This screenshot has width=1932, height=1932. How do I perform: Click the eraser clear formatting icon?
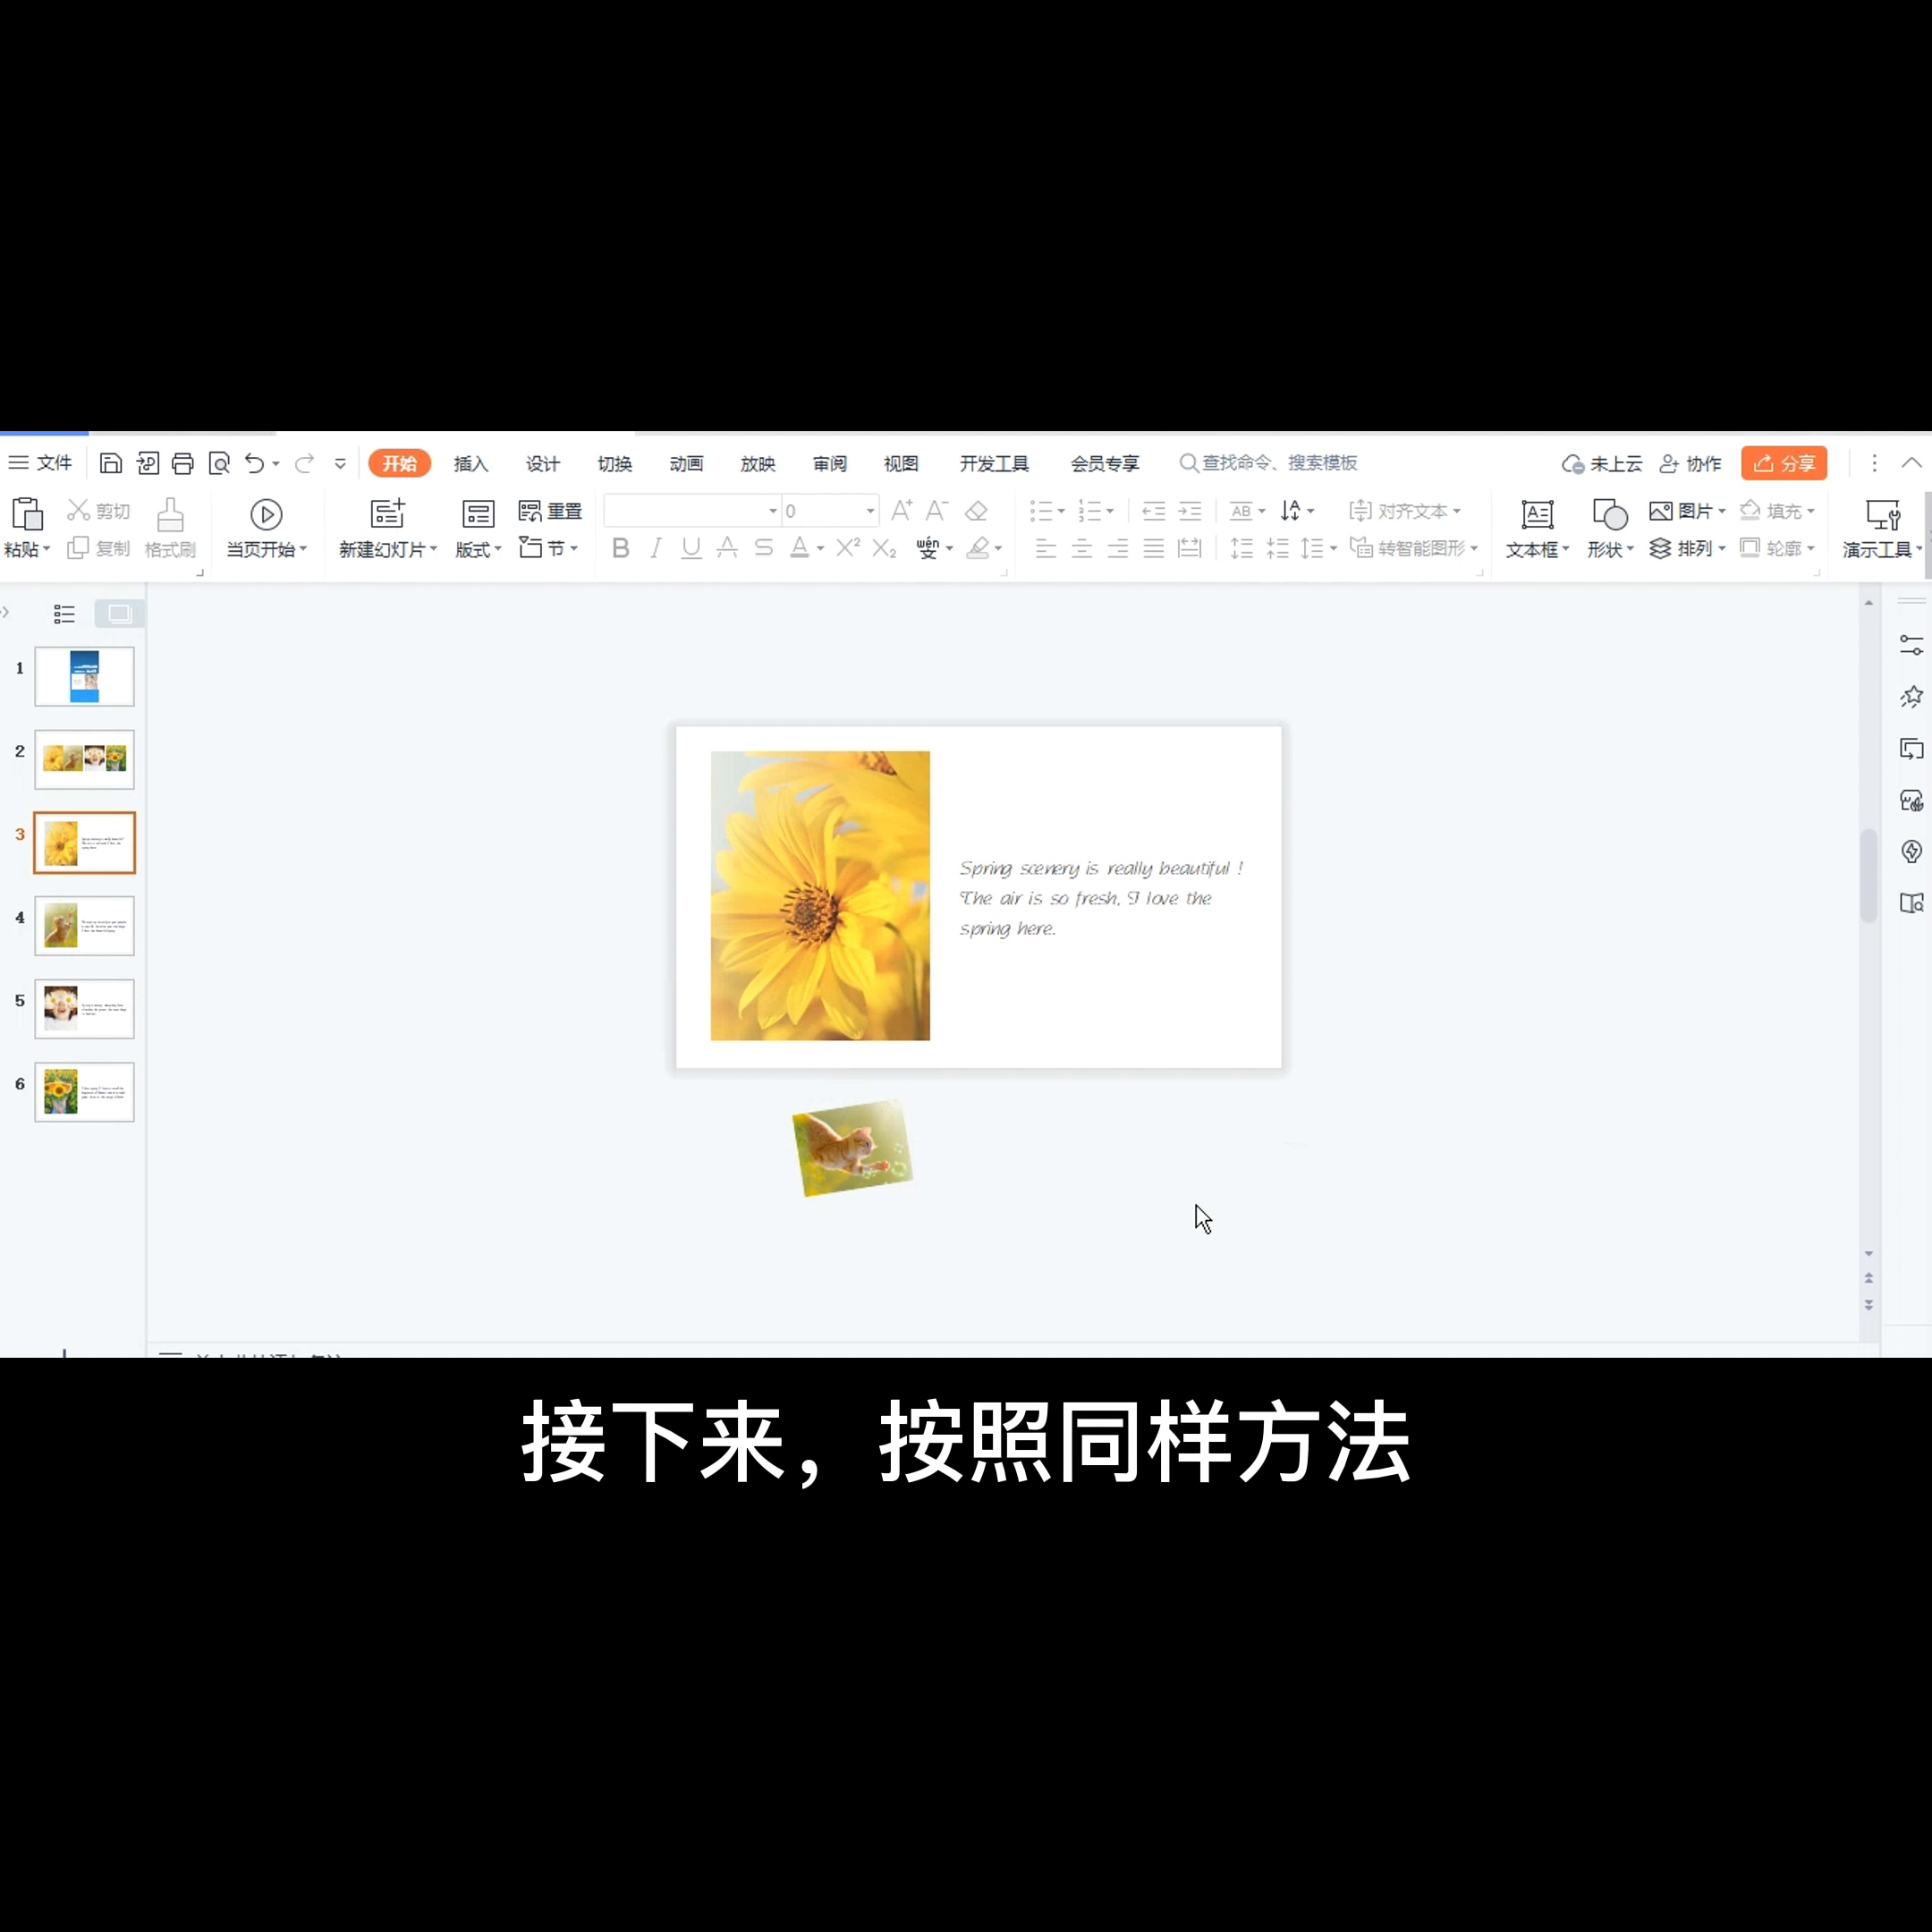pyautogui.click(x=976, y=511)
